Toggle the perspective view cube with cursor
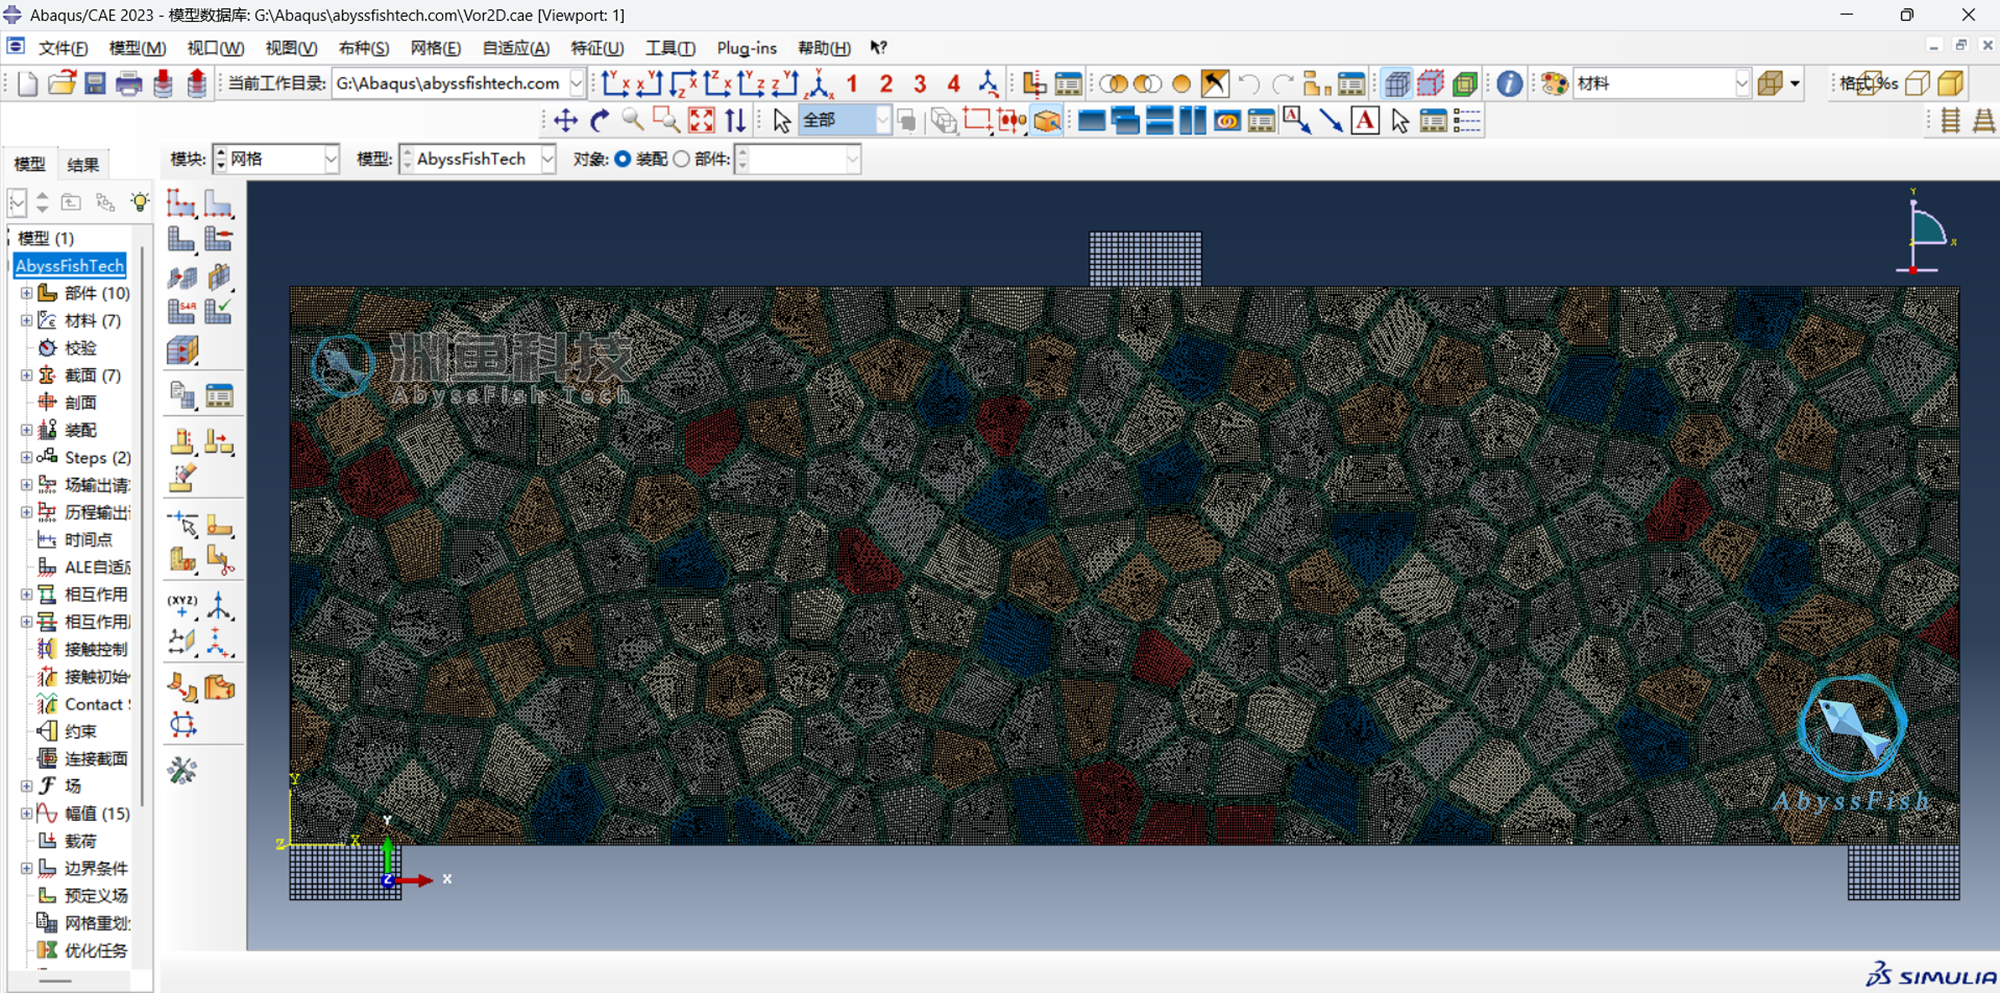 pyautogui.click(x=1047, y=121)
